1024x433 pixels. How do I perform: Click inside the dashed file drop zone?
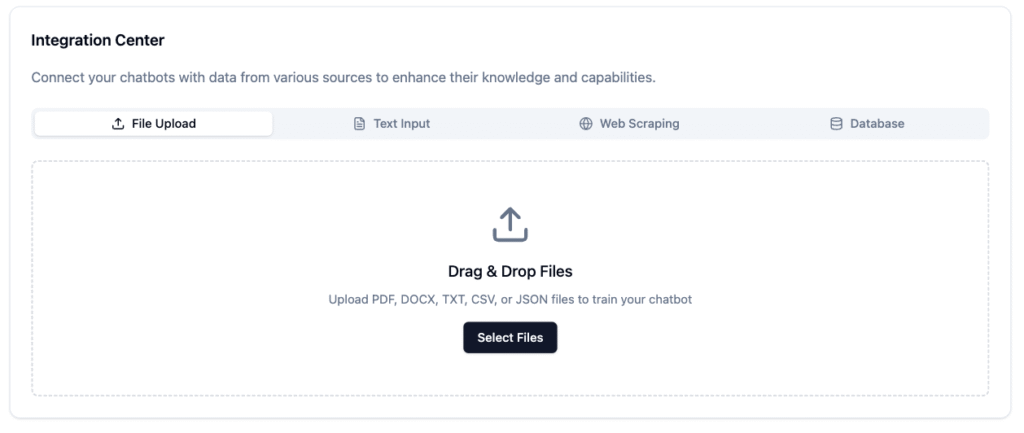coord(510,278)
